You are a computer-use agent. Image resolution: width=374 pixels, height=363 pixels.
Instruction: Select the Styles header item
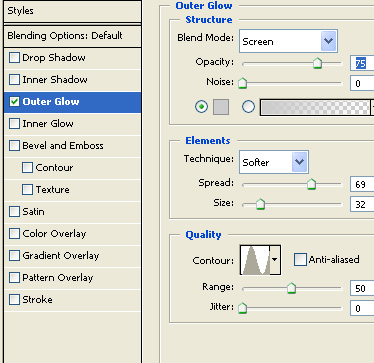click(x=73, y=11)
